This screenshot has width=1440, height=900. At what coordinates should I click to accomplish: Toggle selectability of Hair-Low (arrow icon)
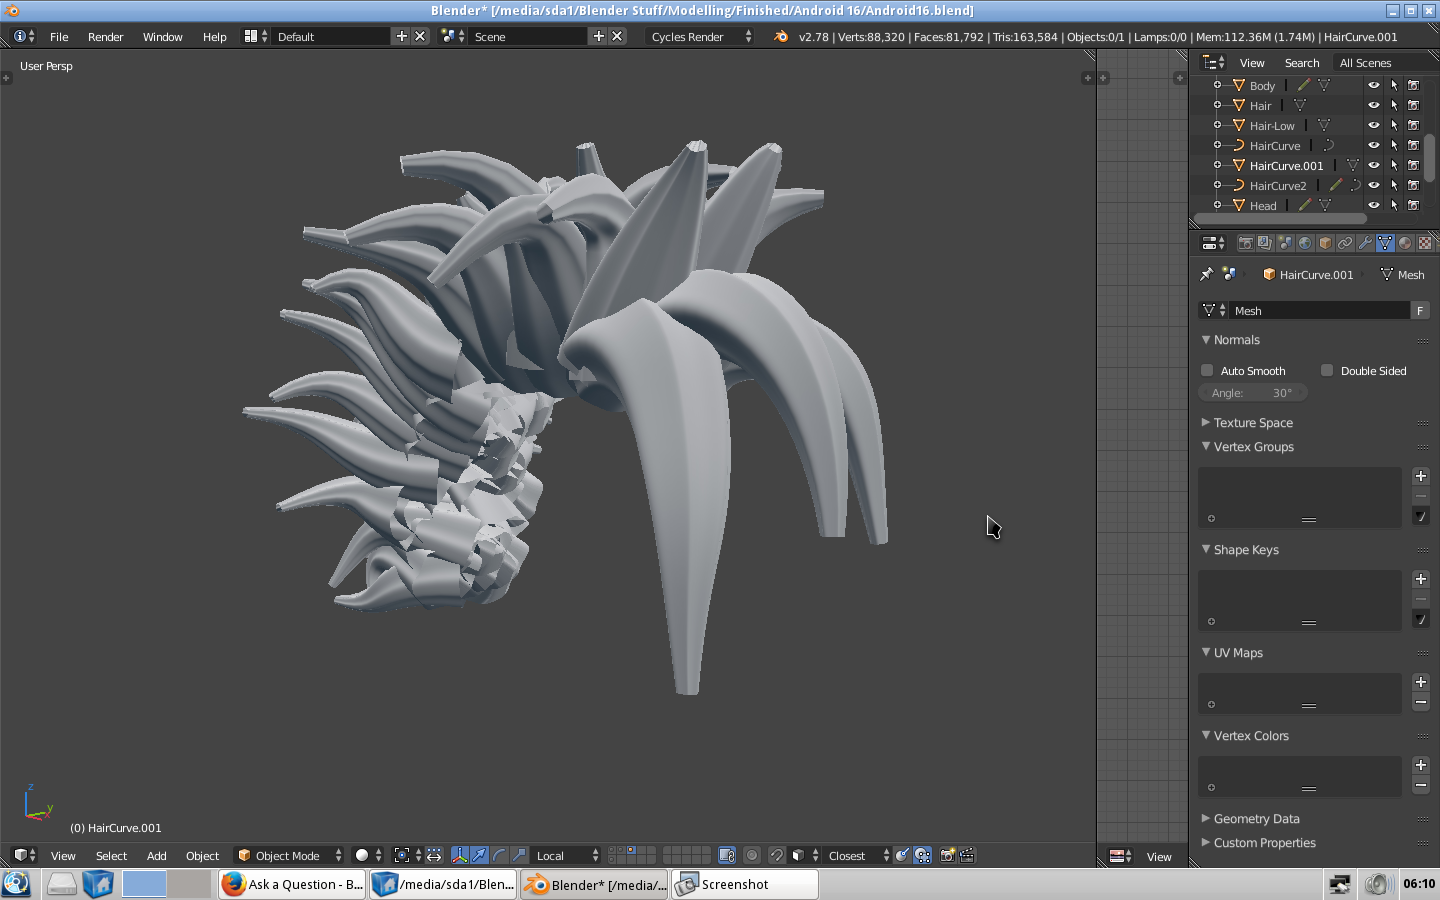[1394, 125]
